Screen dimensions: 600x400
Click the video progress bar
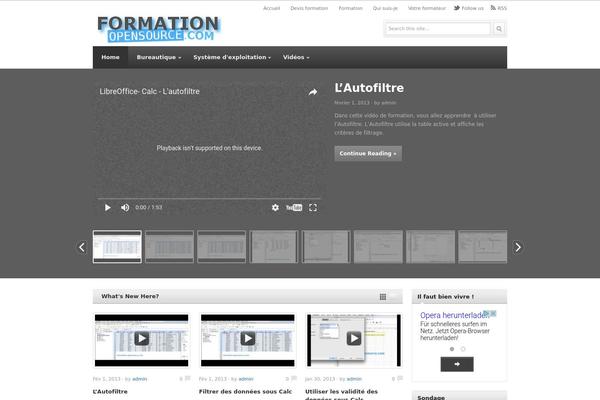click(209, 199)
